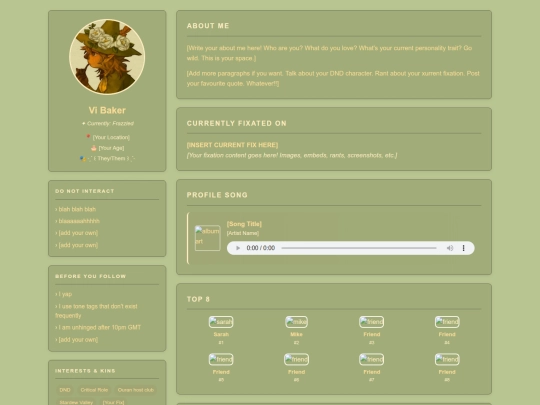Click the 'I use tone tags' item
This screenshot has width=540, height=405.
(x=96, y=311)
